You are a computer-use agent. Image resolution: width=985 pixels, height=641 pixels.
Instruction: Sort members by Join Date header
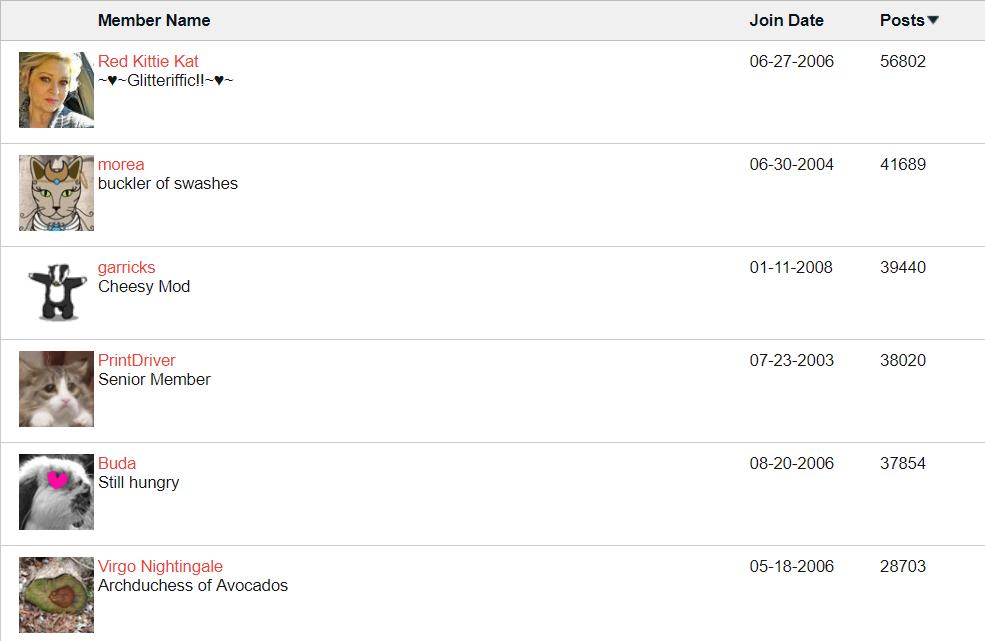pos(786,20)
